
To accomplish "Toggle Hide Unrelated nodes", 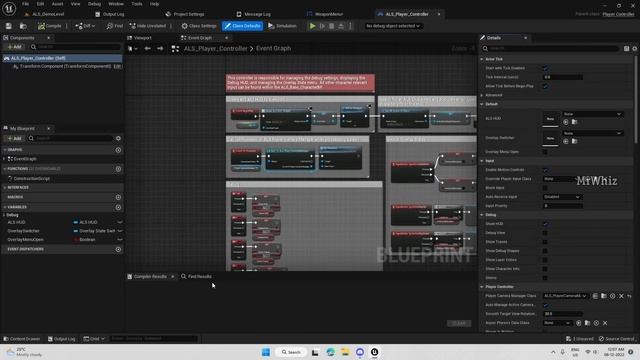I will pos(148,26).
